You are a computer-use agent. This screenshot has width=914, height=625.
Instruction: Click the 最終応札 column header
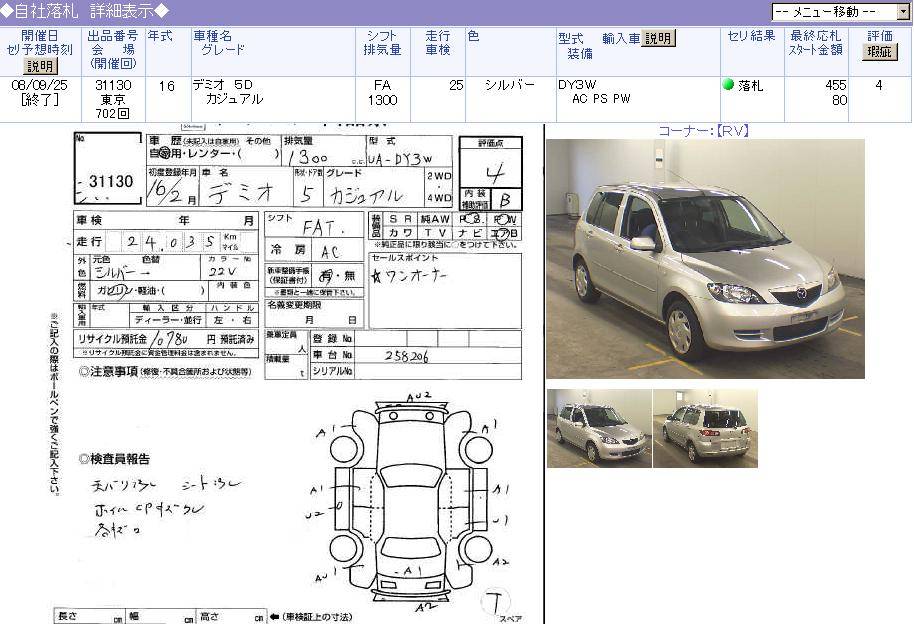pyautogui.click(x=815, y=36)
